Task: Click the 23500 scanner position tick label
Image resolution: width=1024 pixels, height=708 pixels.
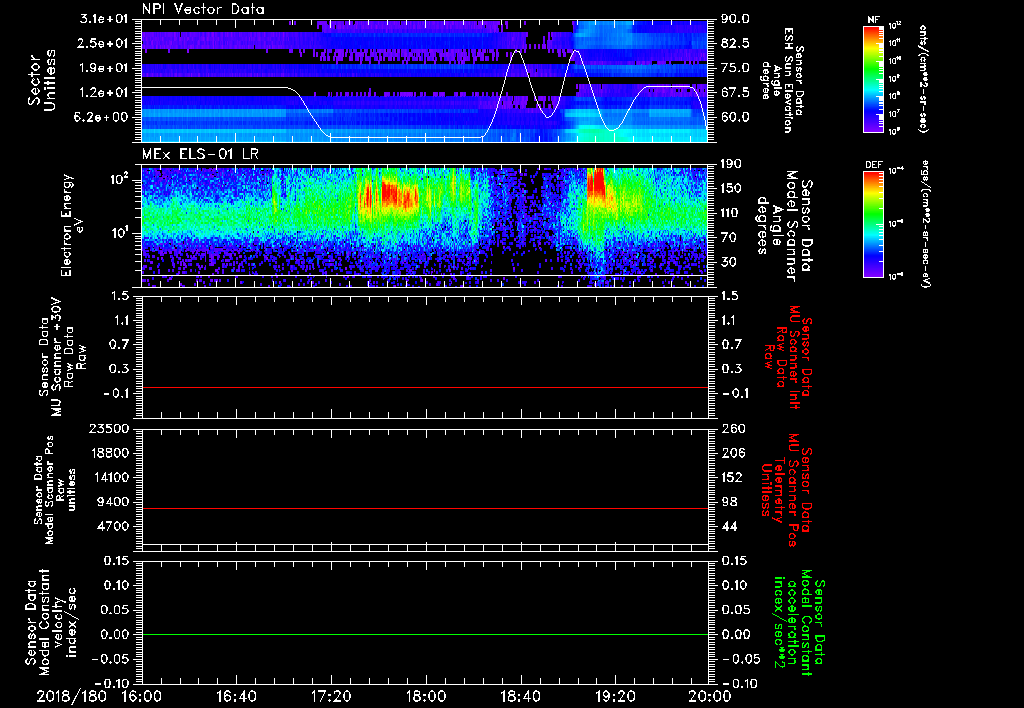Action: point(108,428)
